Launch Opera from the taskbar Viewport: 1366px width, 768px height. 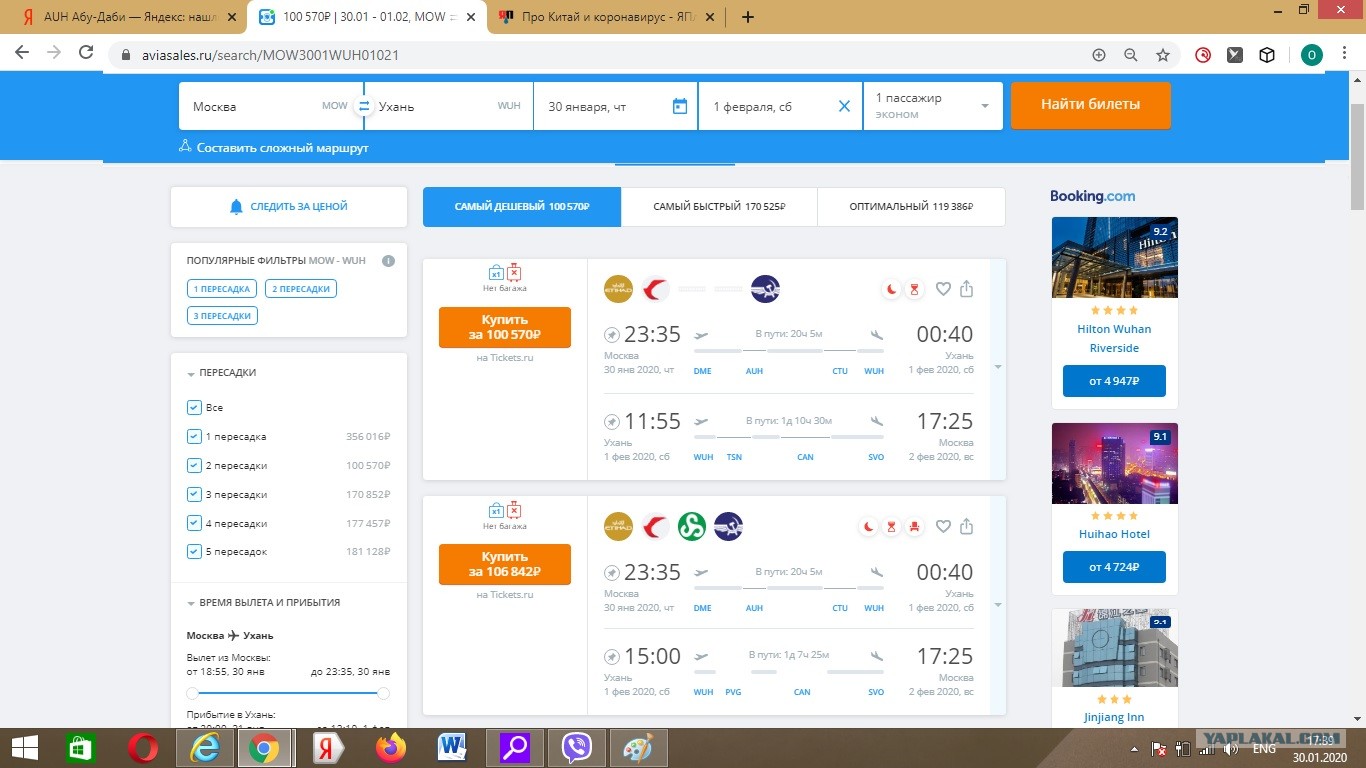144,748
